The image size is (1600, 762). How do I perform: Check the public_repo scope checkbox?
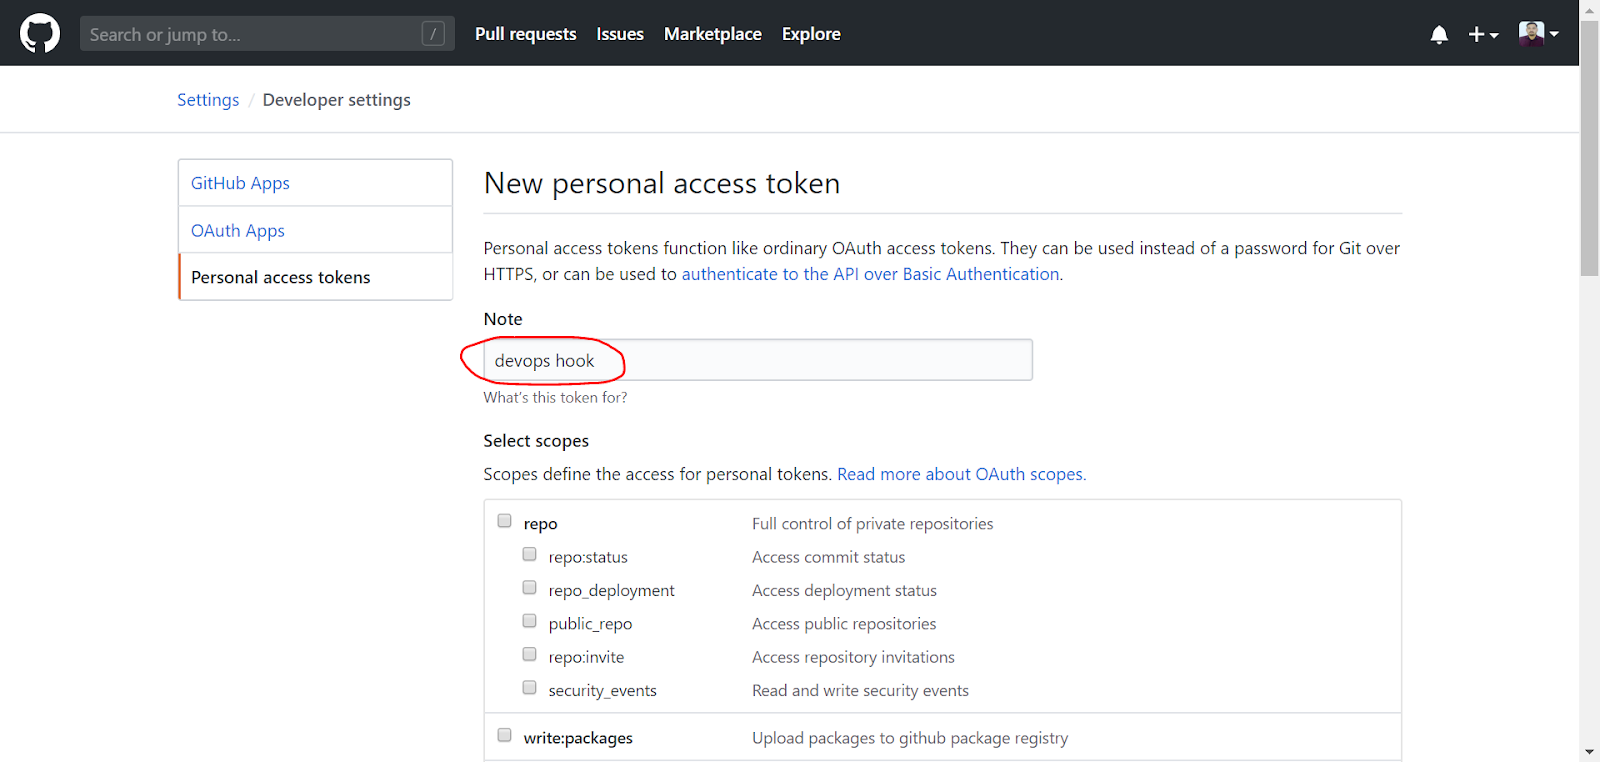[530, 621]
